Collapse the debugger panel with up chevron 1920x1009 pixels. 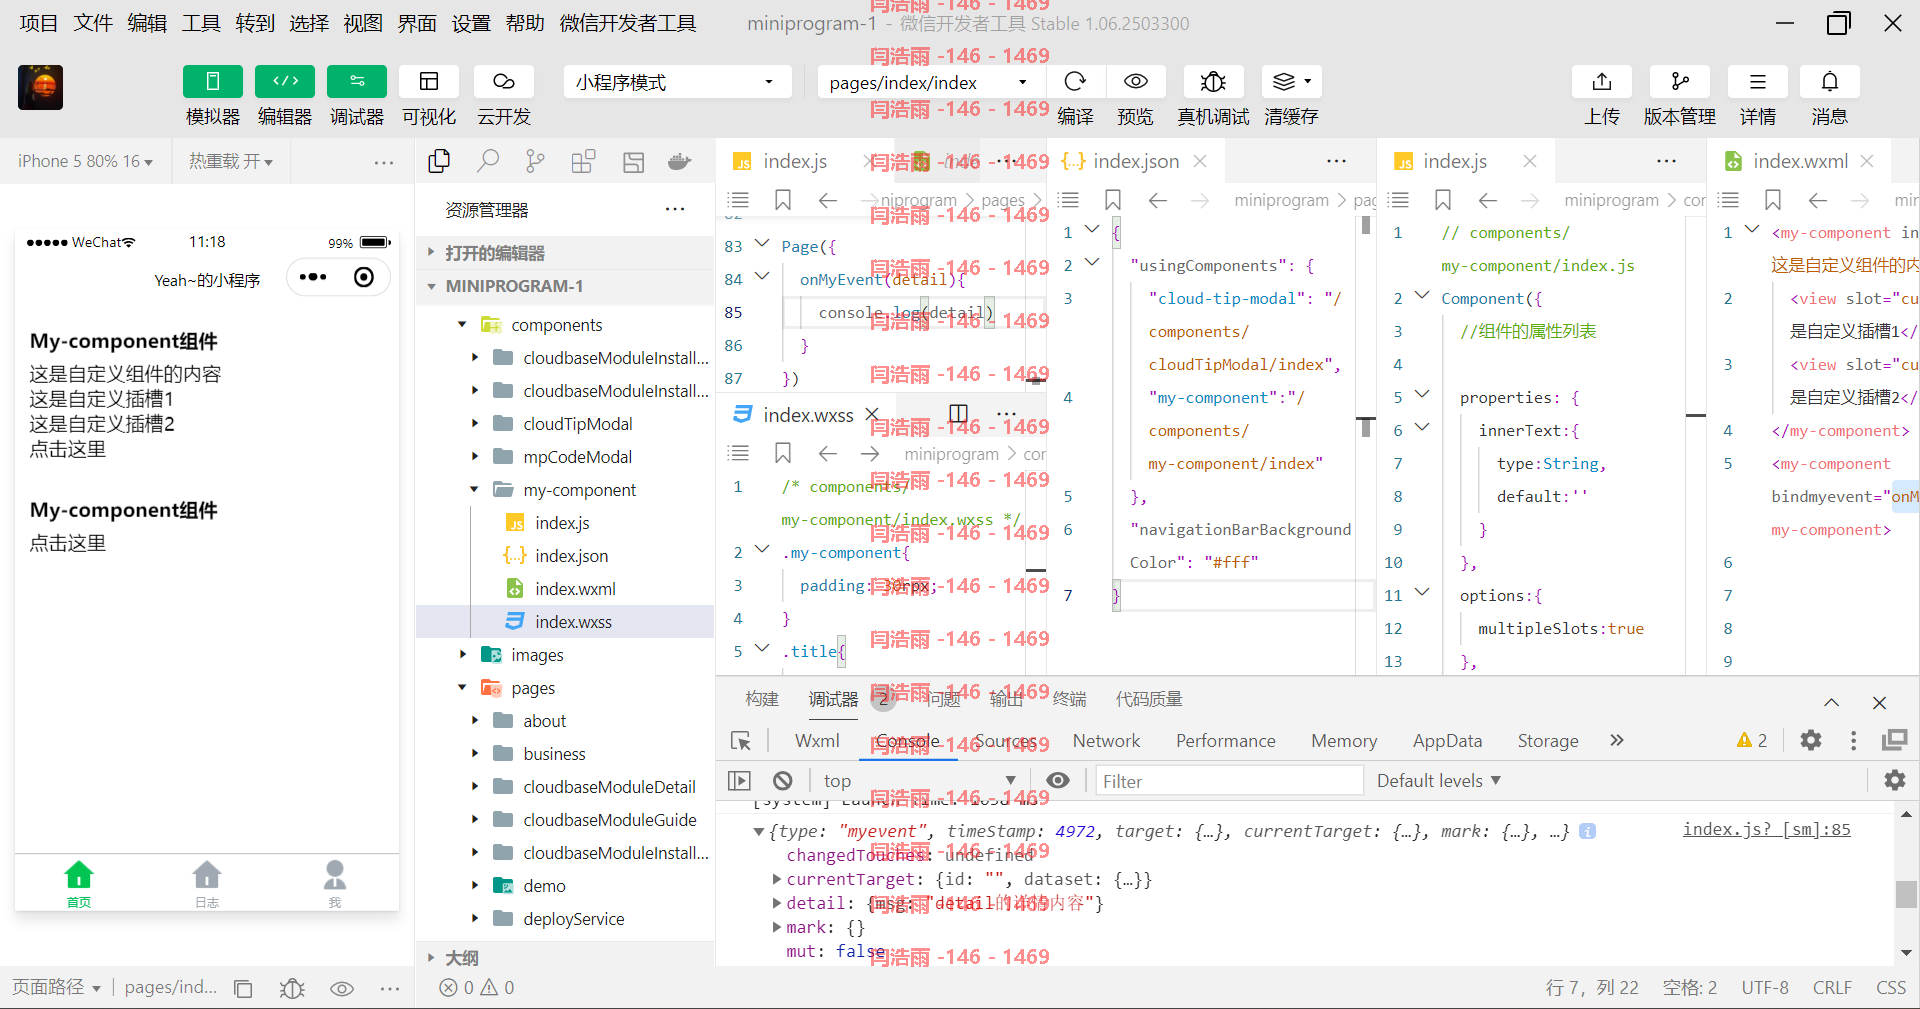pyautogui.click(x=1831, y=702)
